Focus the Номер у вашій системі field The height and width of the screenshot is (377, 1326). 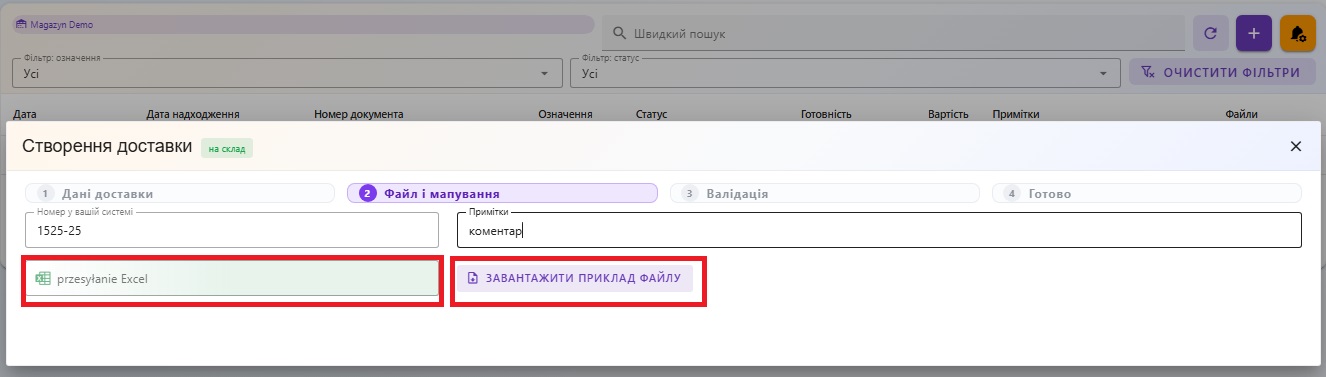232,230
